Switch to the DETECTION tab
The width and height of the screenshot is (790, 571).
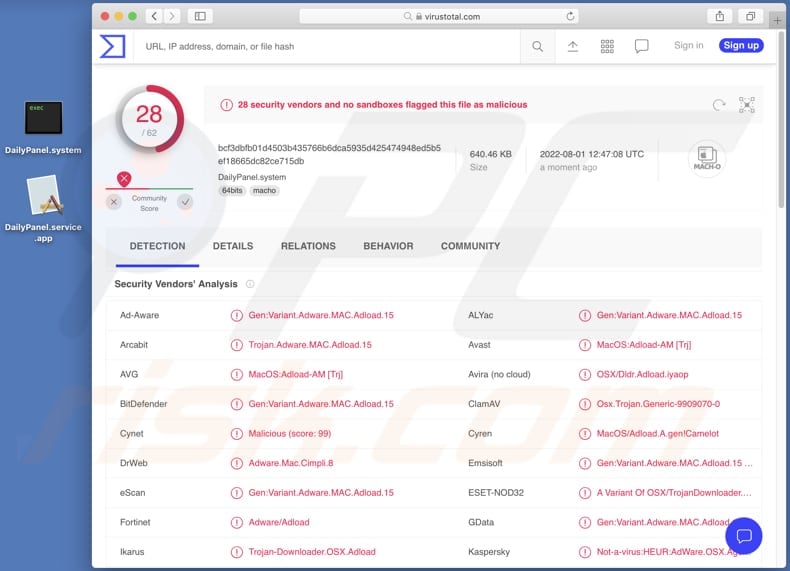[157, 246]
